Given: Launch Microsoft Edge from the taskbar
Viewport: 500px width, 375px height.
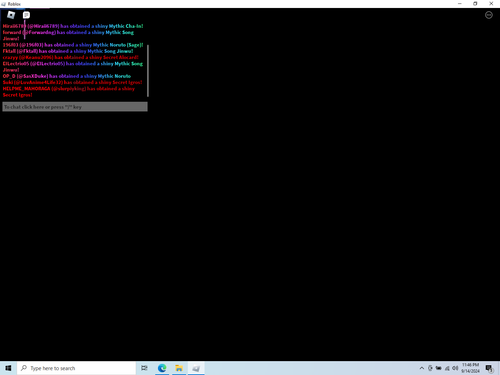Looking at the screenshot, I should pos(162,368).
